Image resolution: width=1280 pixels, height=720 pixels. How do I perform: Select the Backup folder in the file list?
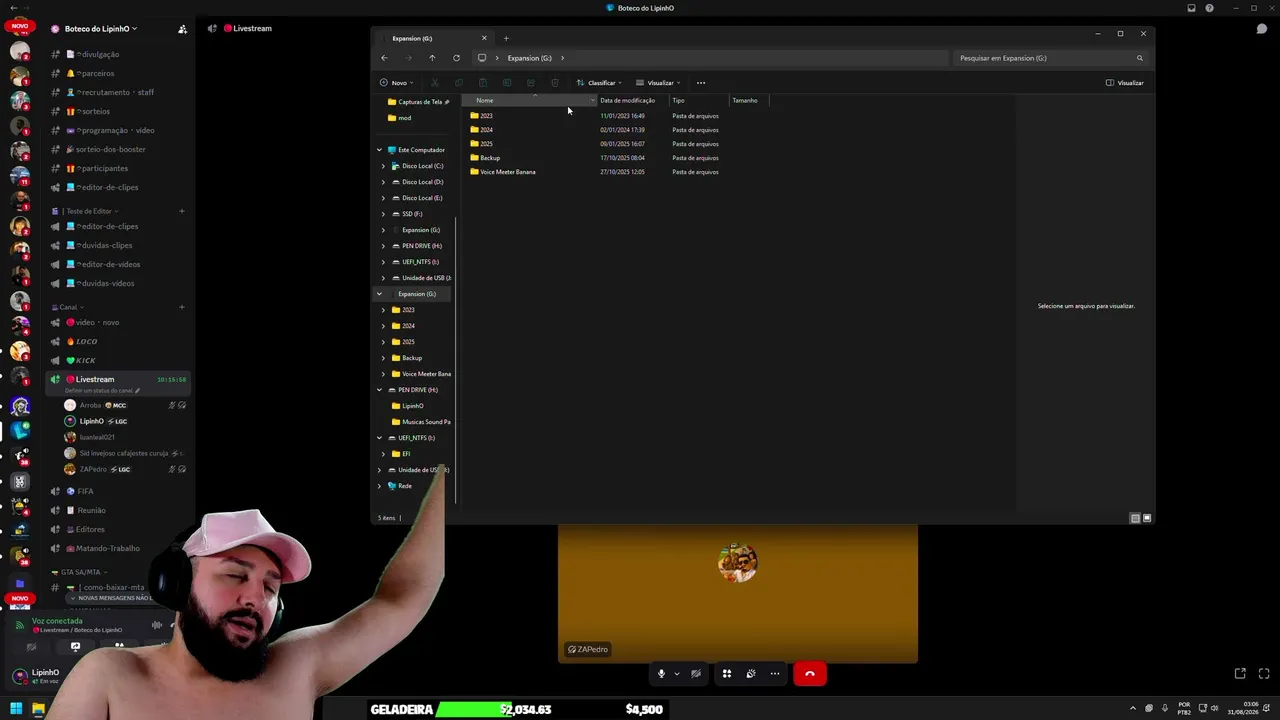490,158
